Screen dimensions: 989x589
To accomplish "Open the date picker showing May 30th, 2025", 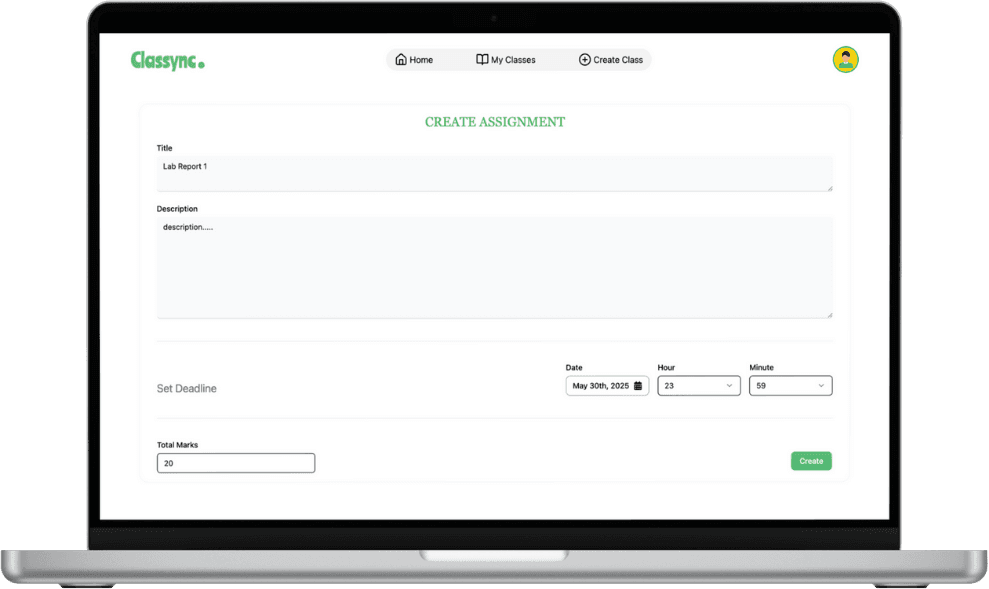I will pyautogui.click(x=602, y=386).
